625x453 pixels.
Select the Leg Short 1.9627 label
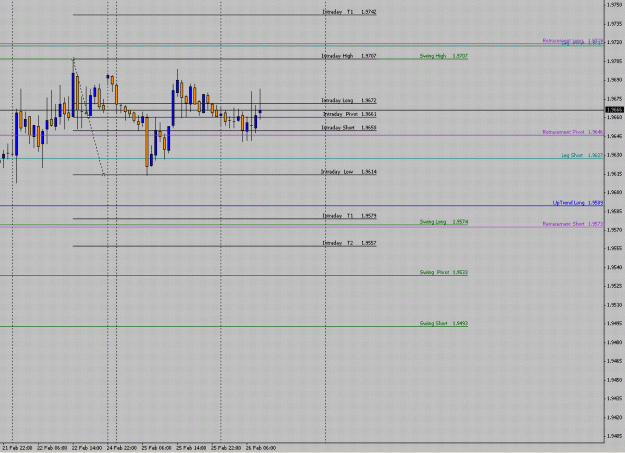582,155
